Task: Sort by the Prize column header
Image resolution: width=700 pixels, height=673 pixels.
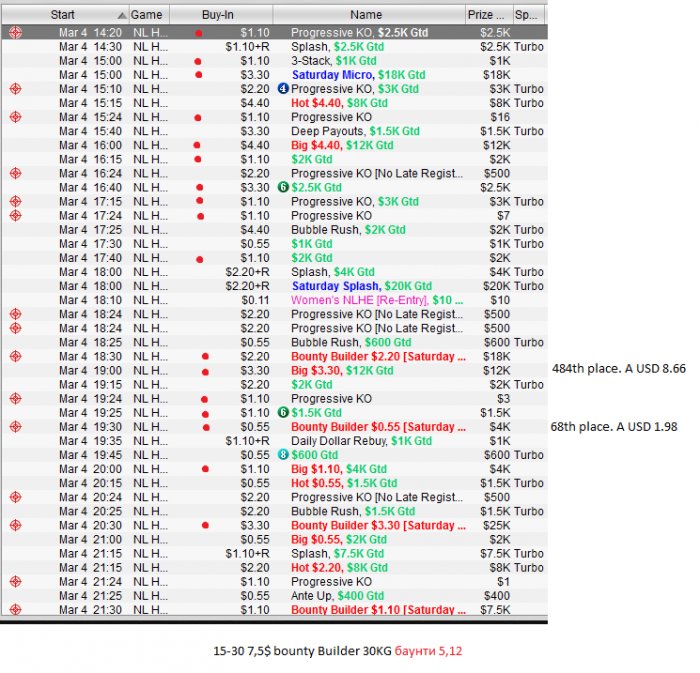Action: click(488, 15)
